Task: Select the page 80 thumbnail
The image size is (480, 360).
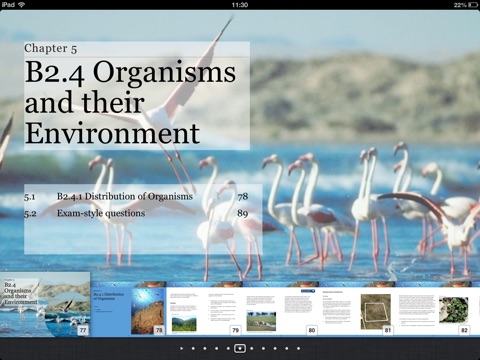Action: coord(281,309)
